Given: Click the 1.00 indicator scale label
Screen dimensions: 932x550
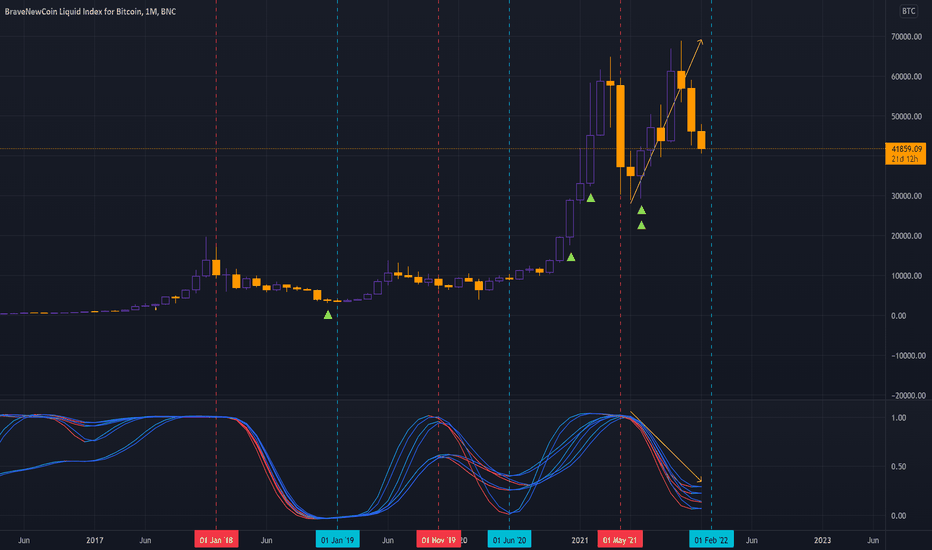Looking at the screenshot, I should coord(899,418).
